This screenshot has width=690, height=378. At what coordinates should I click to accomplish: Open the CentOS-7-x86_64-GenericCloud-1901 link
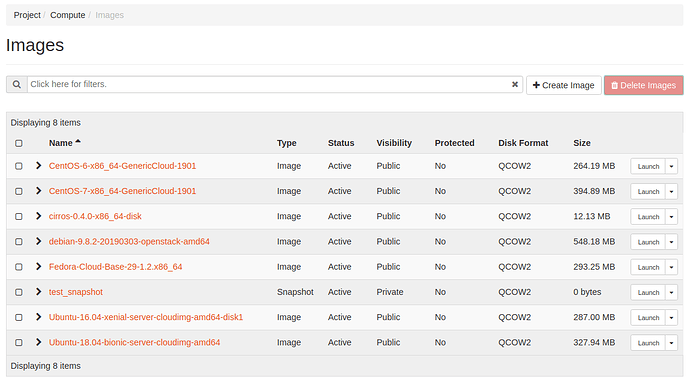pos(122,191)
